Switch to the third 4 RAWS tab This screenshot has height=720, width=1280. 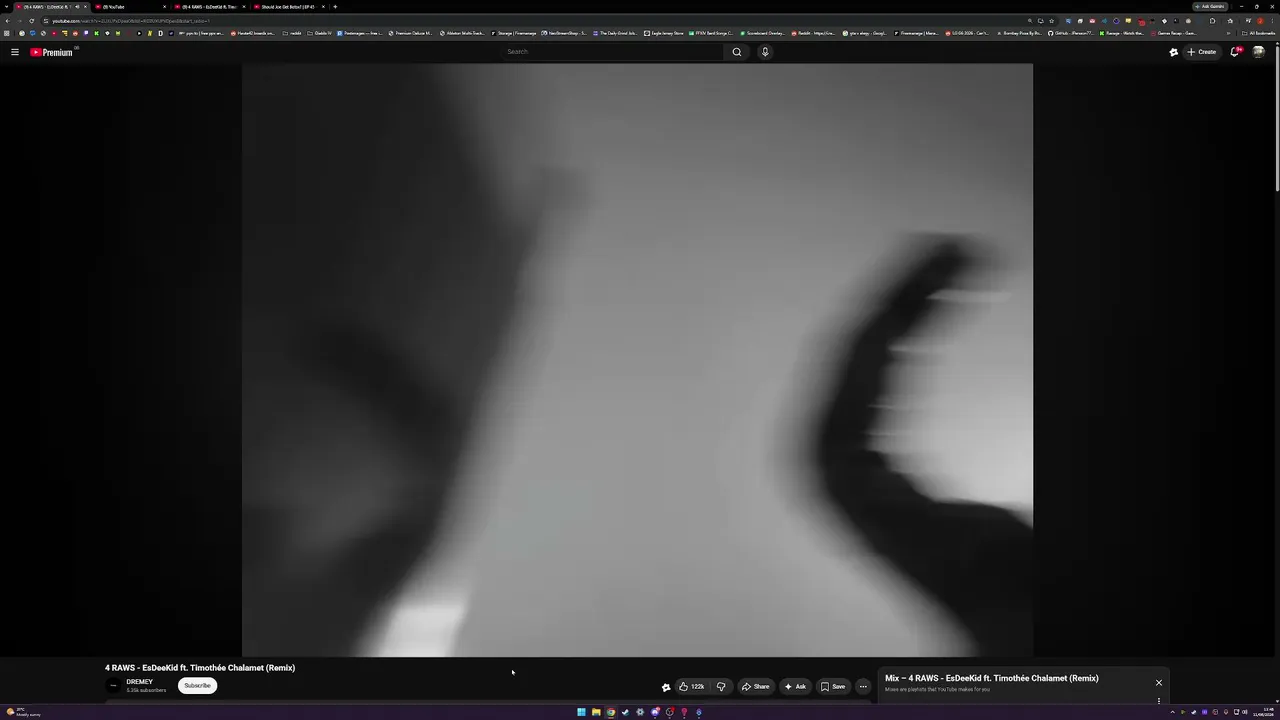pyautogui.click(x=208, y=7)
